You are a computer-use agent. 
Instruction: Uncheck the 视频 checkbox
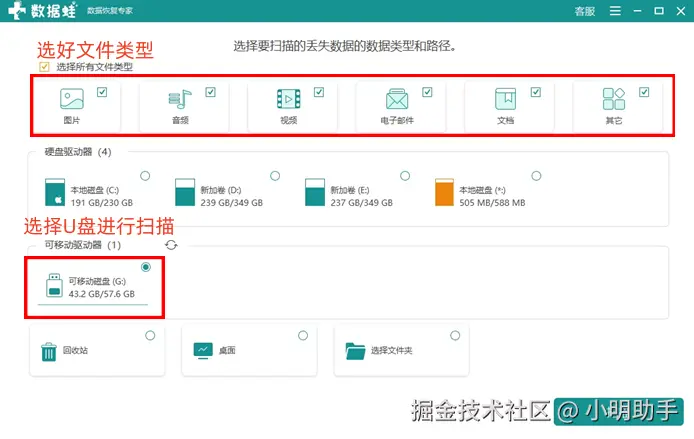319,92
